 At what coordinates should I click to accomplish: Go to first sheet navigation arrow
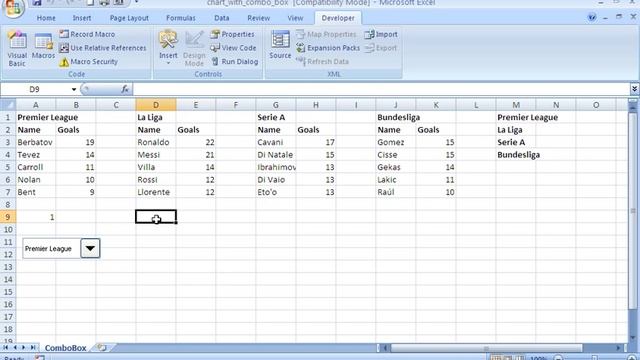point(6,348)
